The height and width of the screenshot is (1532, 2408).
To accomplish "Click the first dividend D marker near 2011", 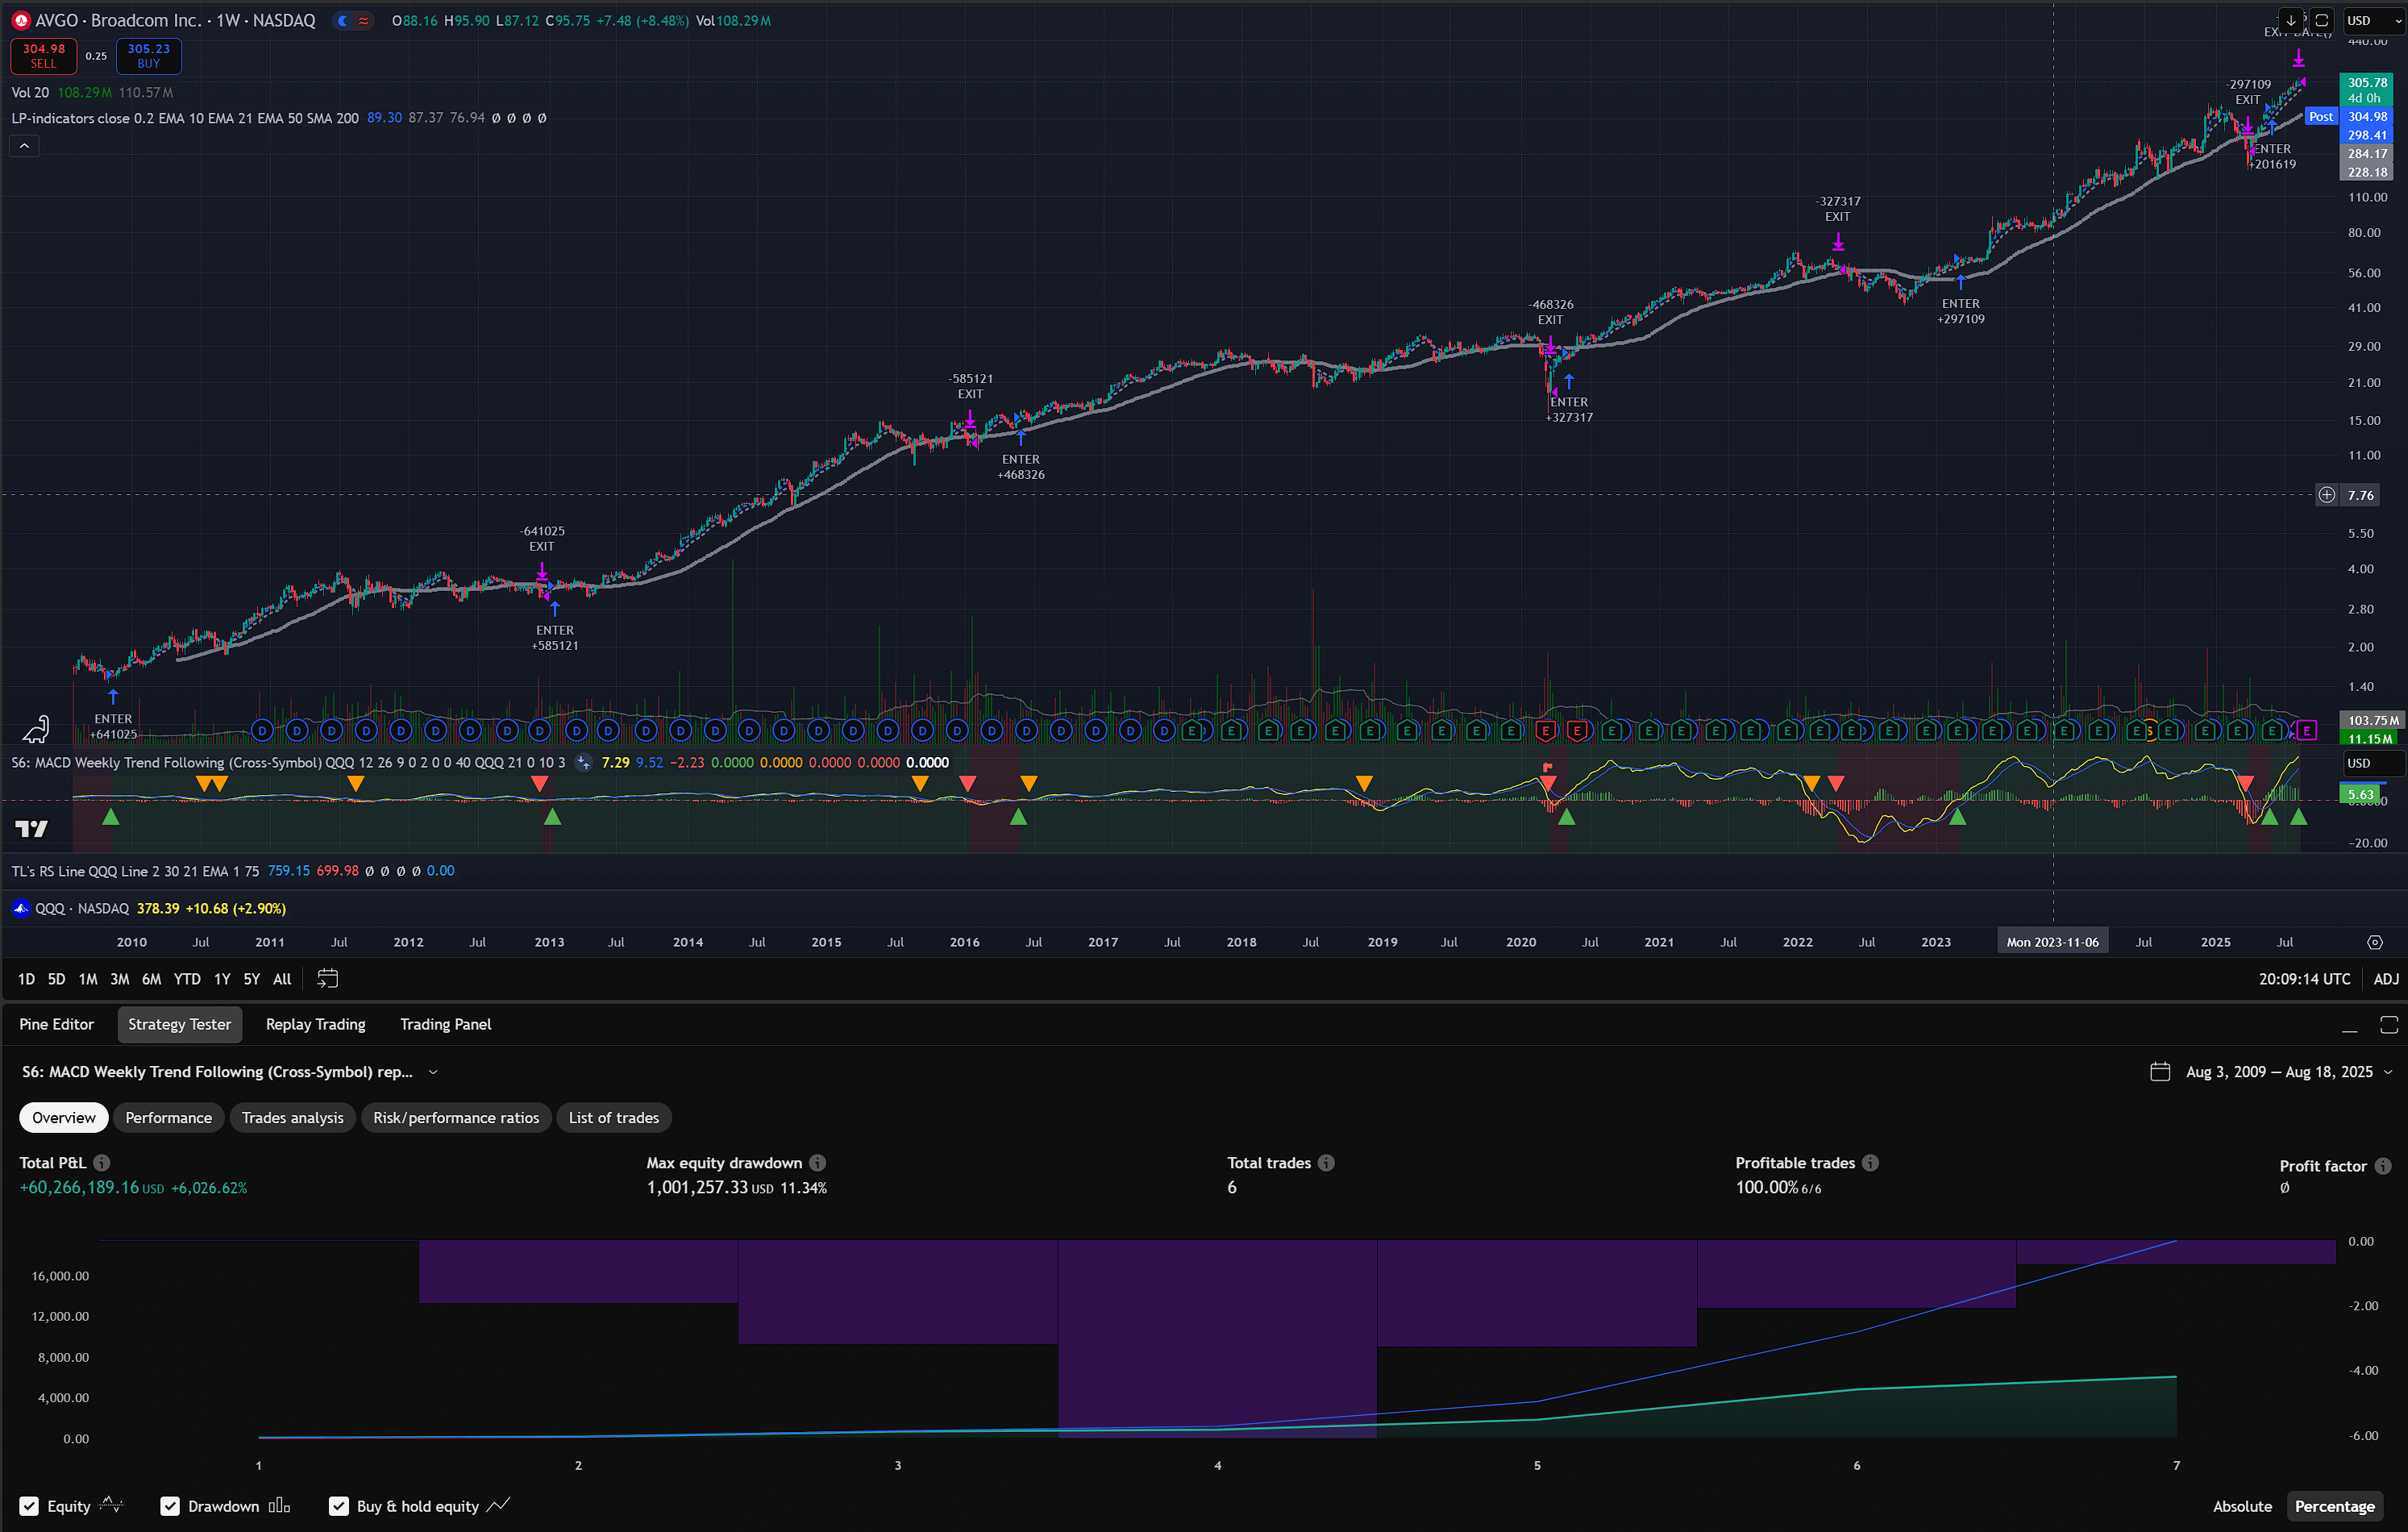I will [262, 731].
